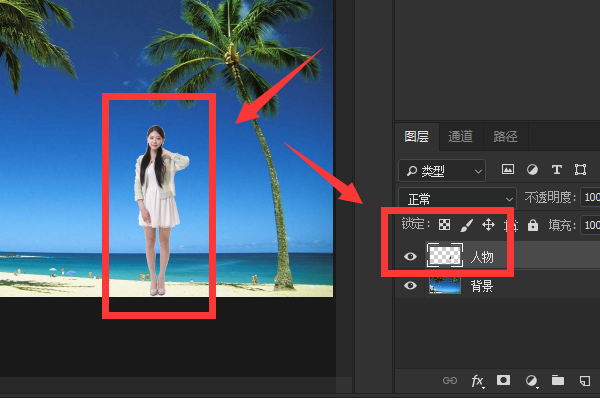Add a layer mask
The width and height of the screenshot is (600, 400).
click(505, 381)
